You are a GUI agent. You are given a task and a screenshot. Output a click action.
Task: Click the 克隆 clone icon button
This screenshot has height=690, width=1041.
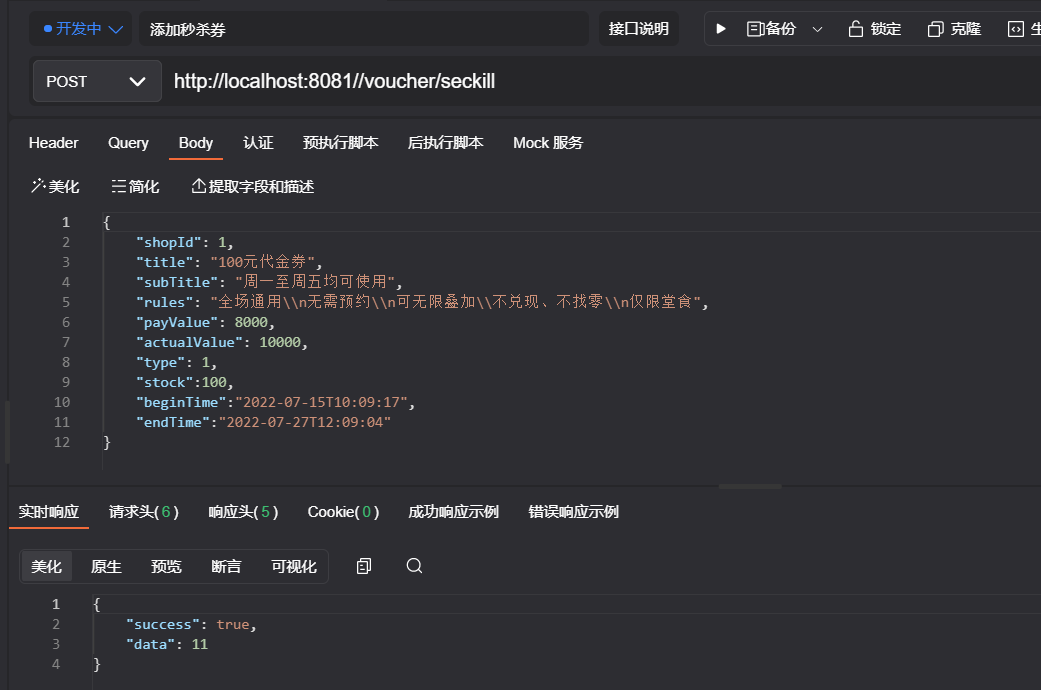[x=954, y=29]
